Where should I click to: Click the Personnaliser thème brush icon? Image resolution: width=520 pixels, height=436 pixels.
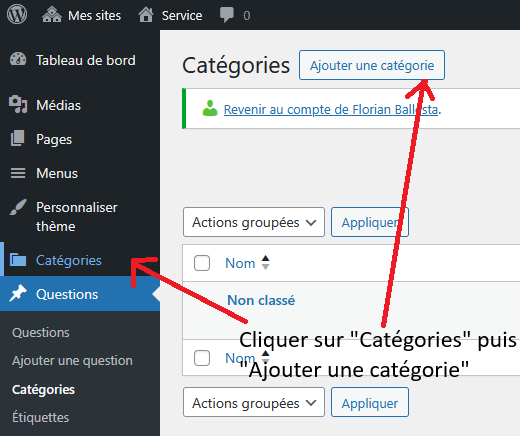(x=18, y=207)
